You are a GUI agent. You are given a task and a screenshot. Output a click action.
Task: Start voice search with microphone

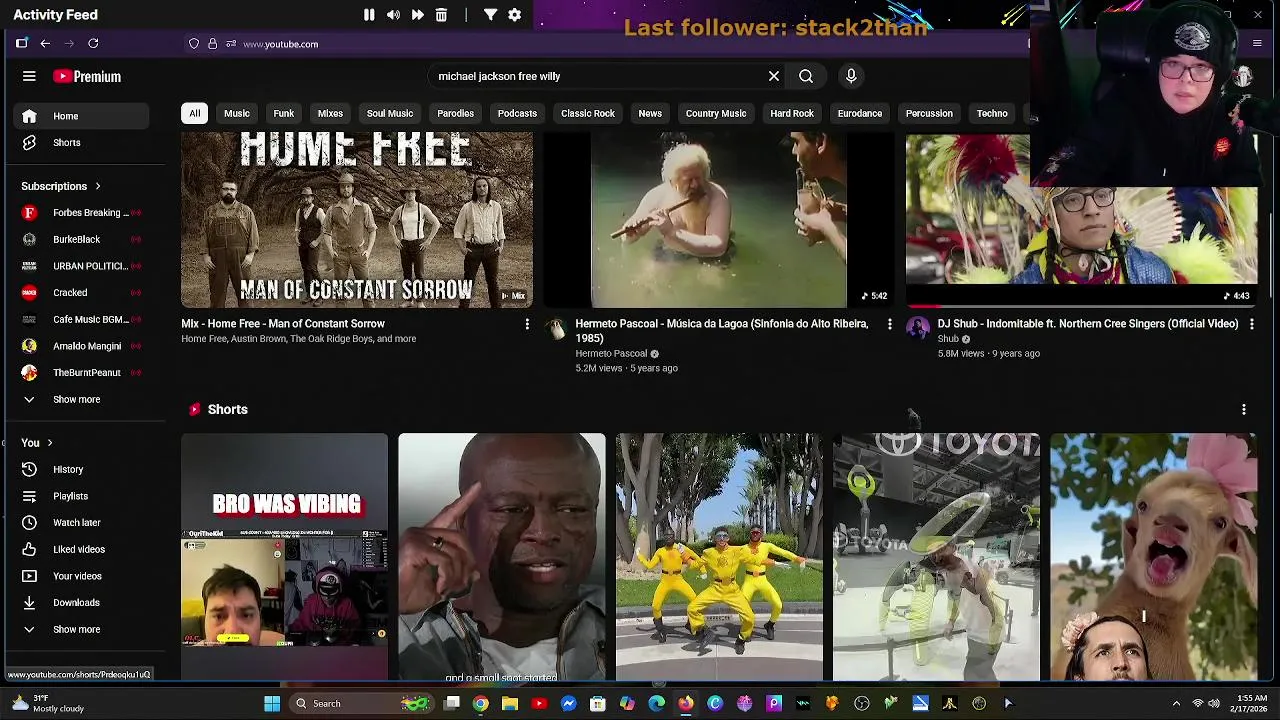coord(851,76)
